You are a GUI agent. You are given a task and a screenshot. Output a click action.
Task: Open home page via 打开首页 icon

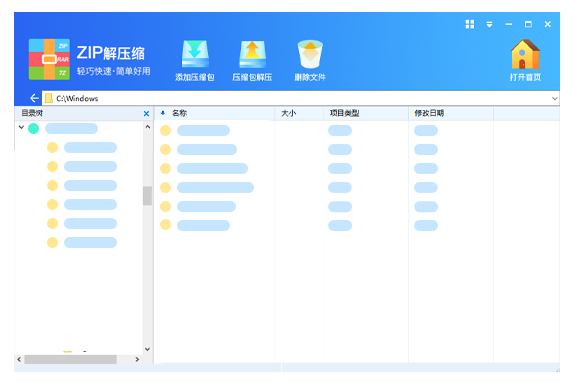pyautogui.click(x=525, y=54)
